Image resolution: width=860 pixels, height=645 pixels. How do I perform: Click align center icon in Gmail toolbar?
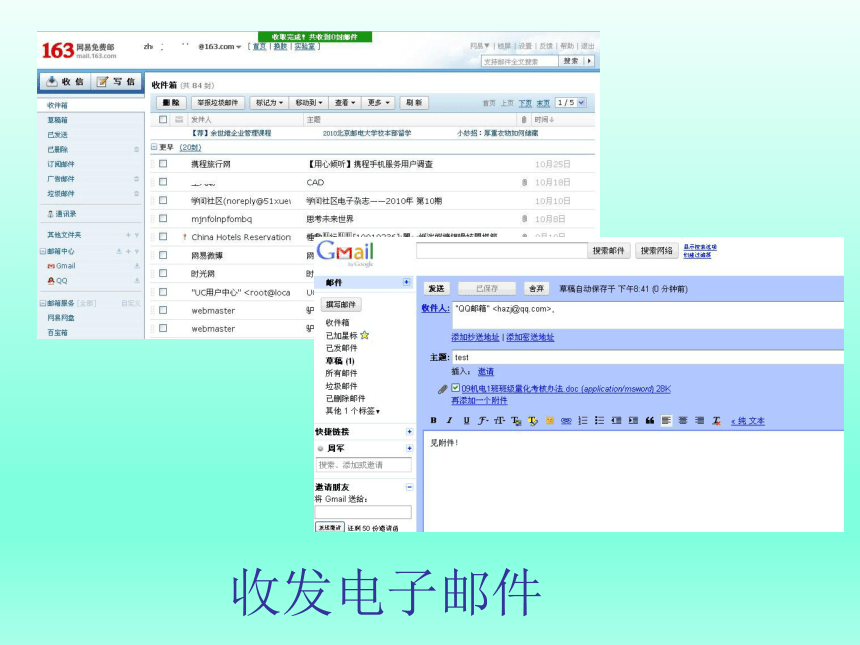click(x=683, y=420)
